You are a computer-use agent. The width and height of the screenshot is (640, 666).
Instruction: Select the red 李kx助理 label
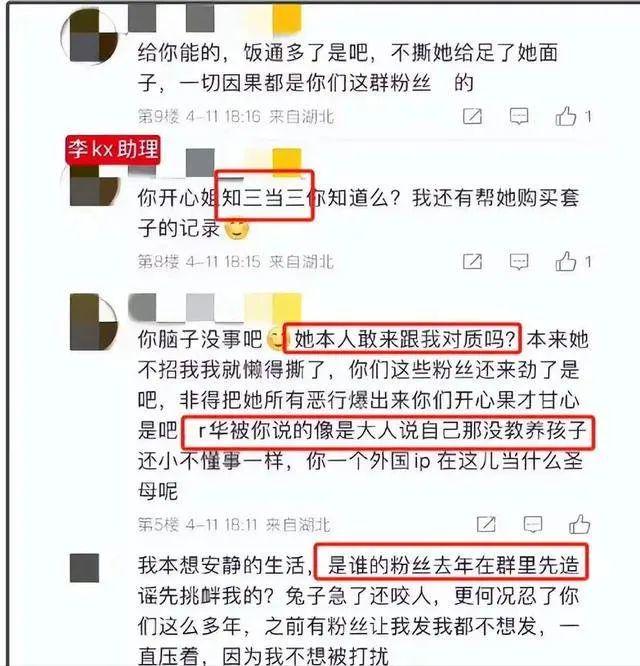(x=113, y=149)
